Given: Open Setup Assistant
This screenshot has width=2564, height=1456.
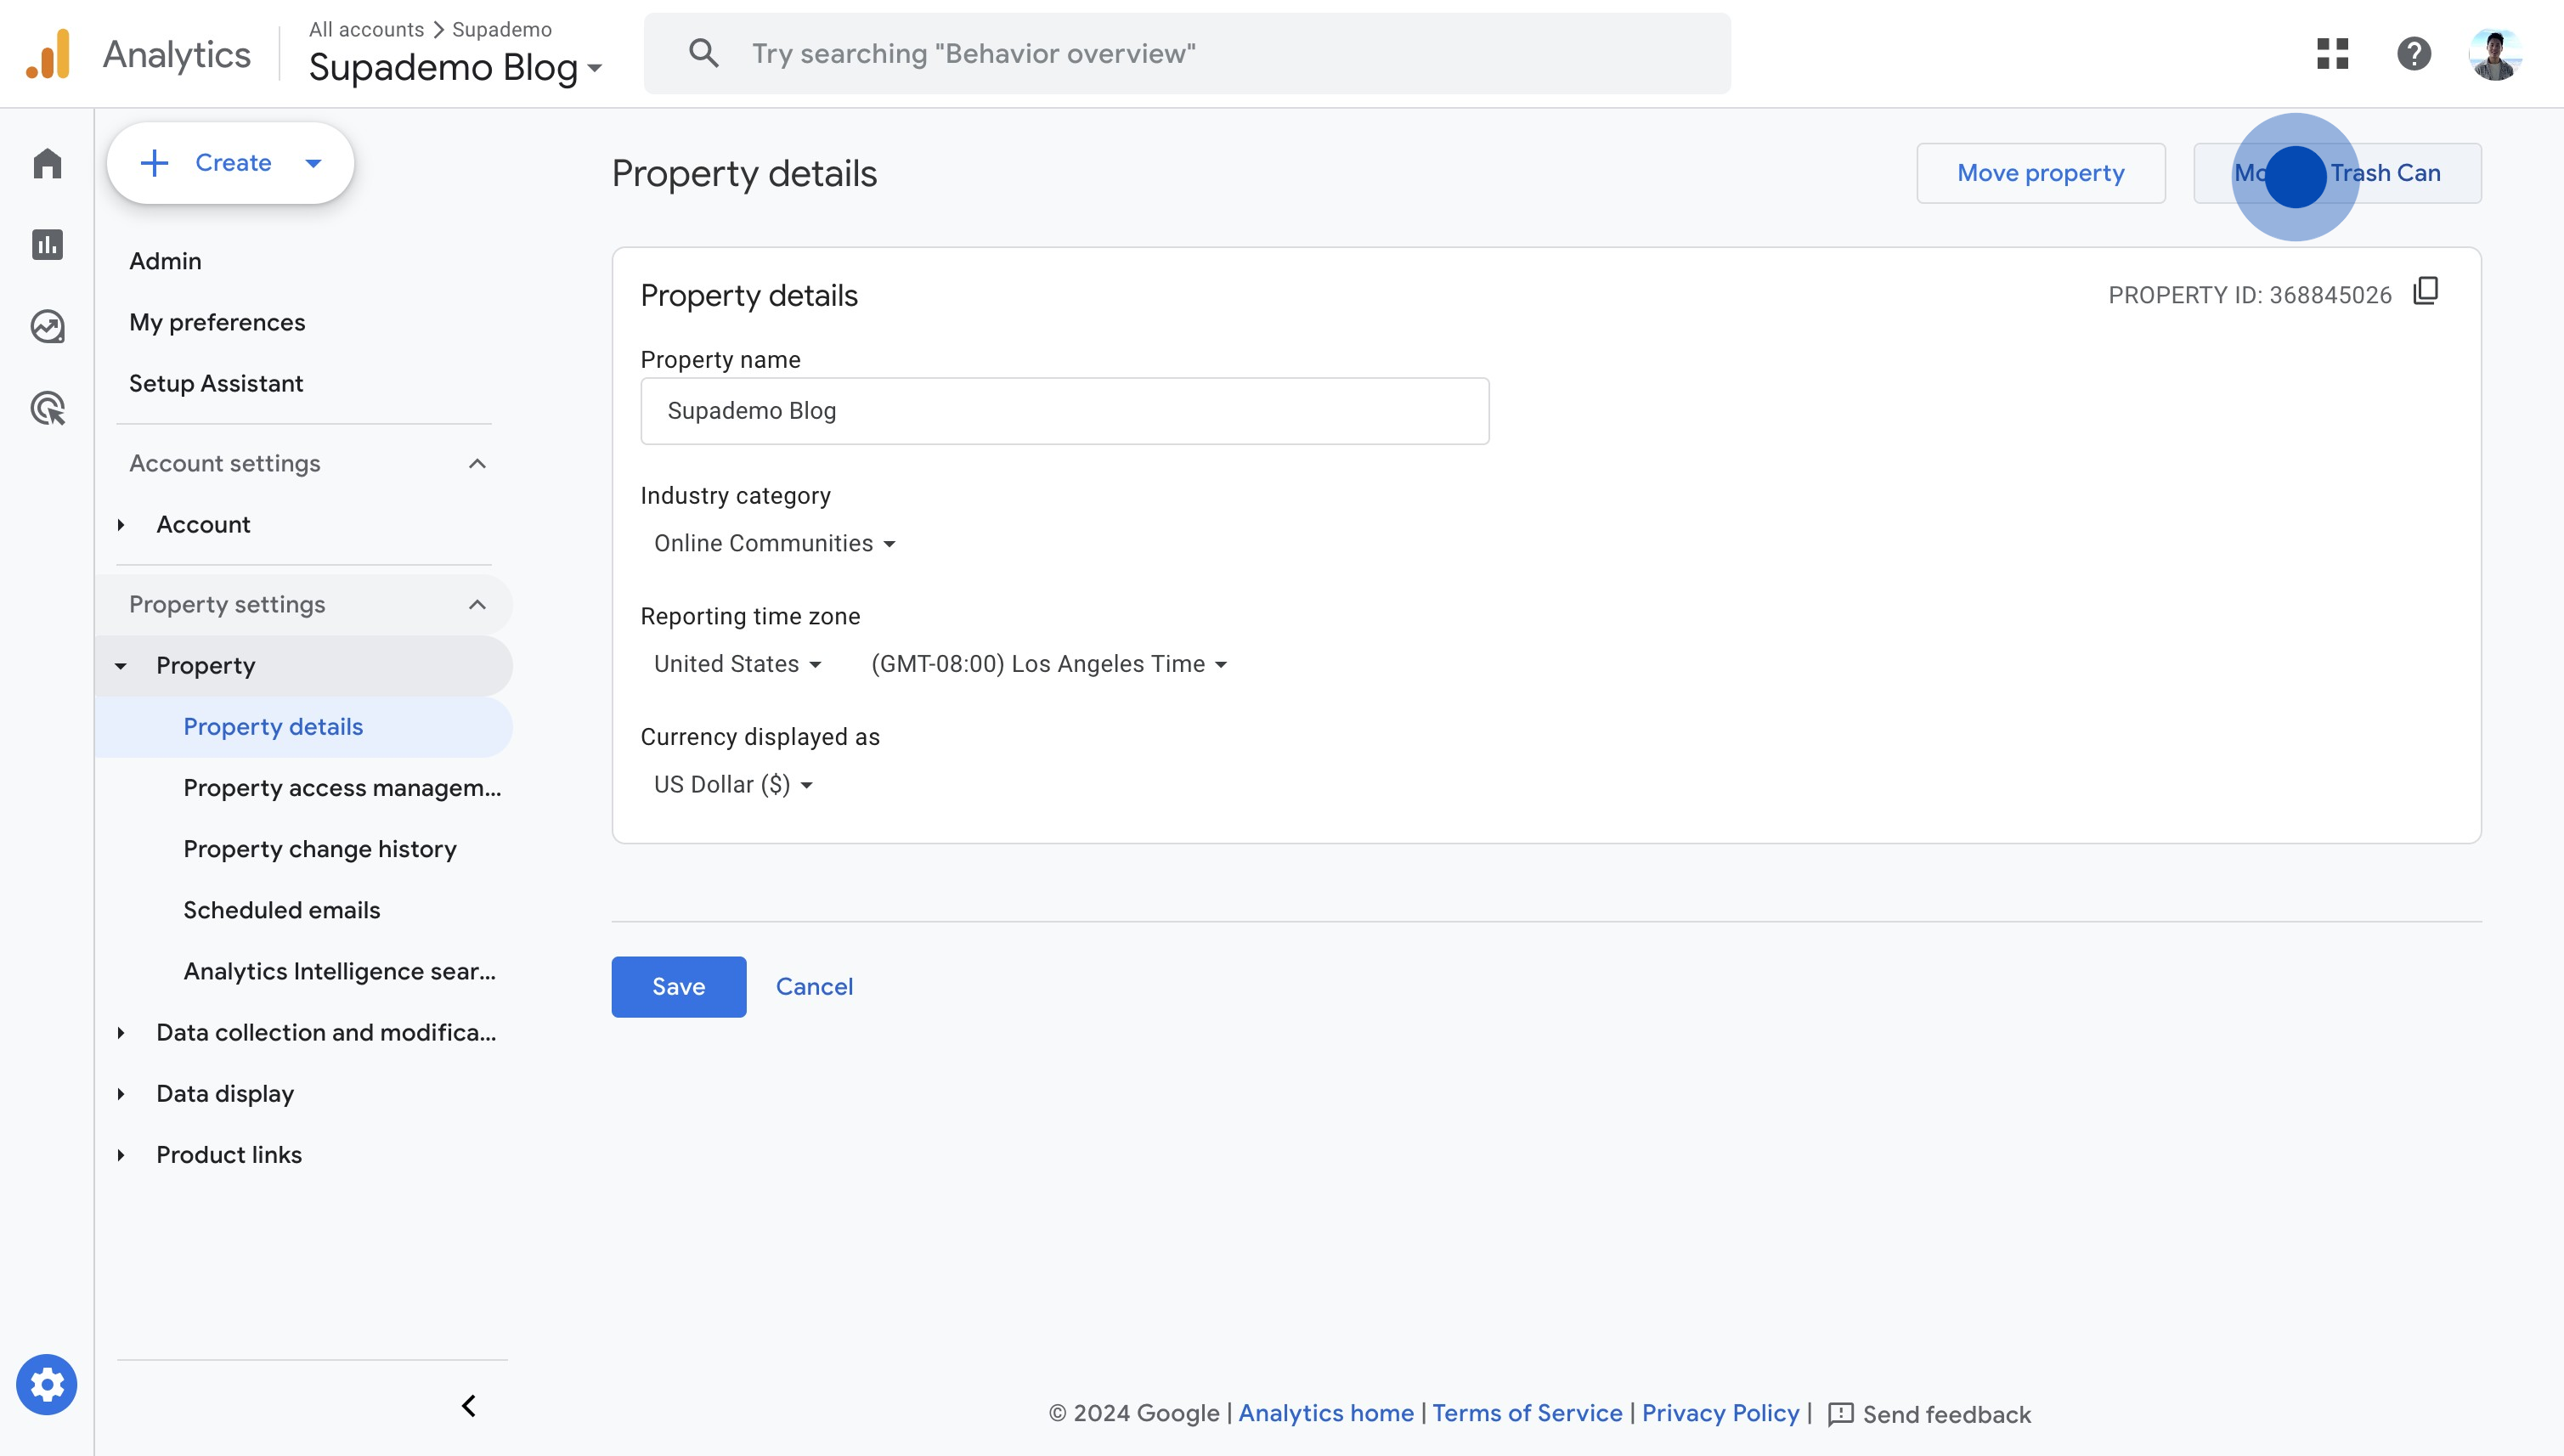Looking at the screenshot, I should (x=216, y=383).
